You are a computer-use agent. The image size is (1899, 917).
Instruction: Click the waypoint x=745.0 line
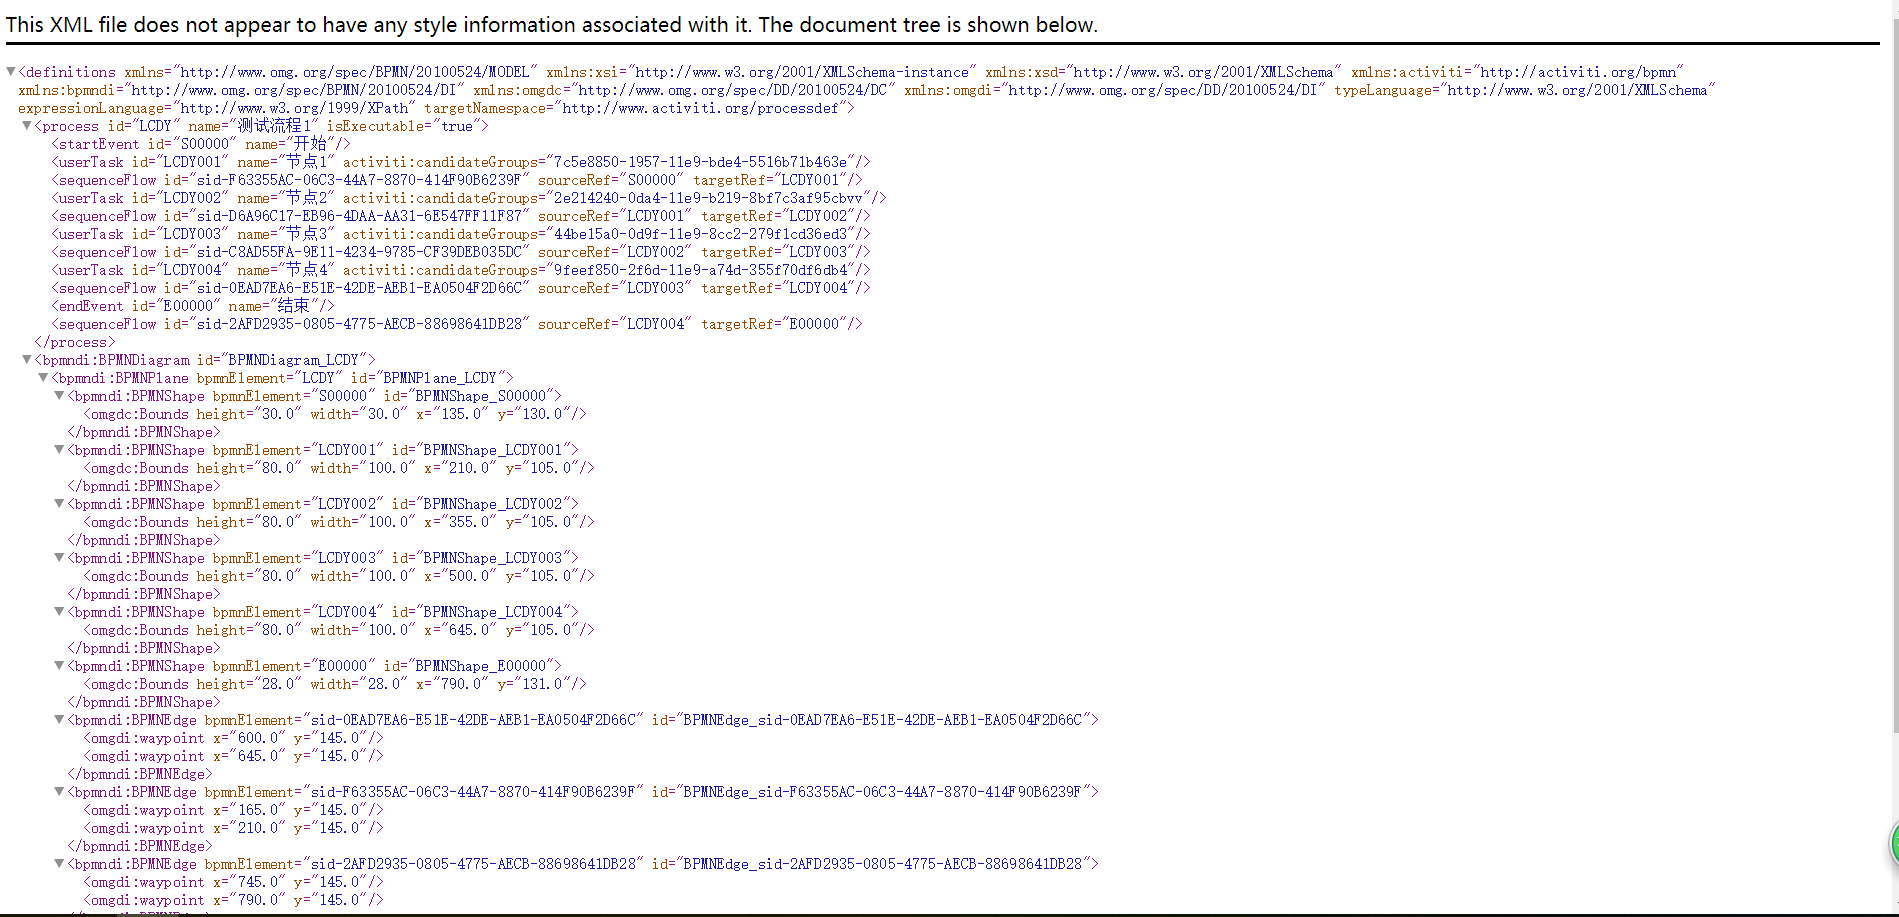point(233,882)
